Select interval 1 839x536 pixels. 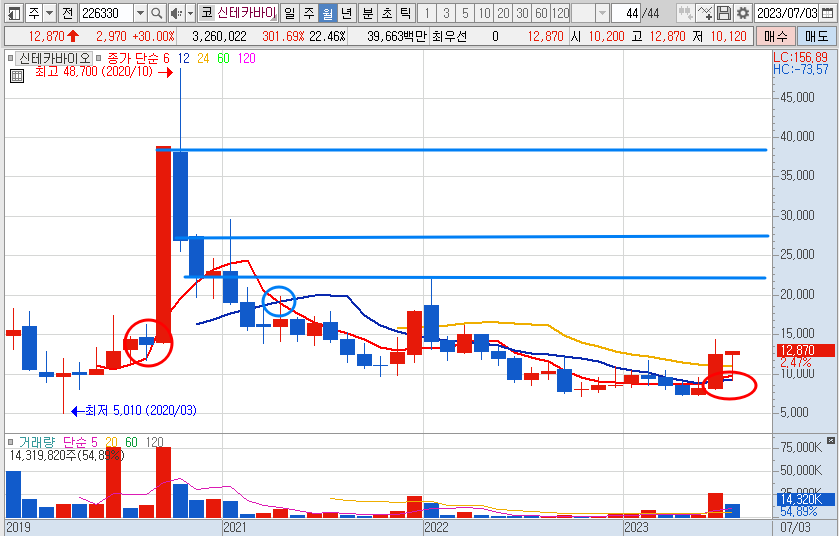click(x=427, y=13)
